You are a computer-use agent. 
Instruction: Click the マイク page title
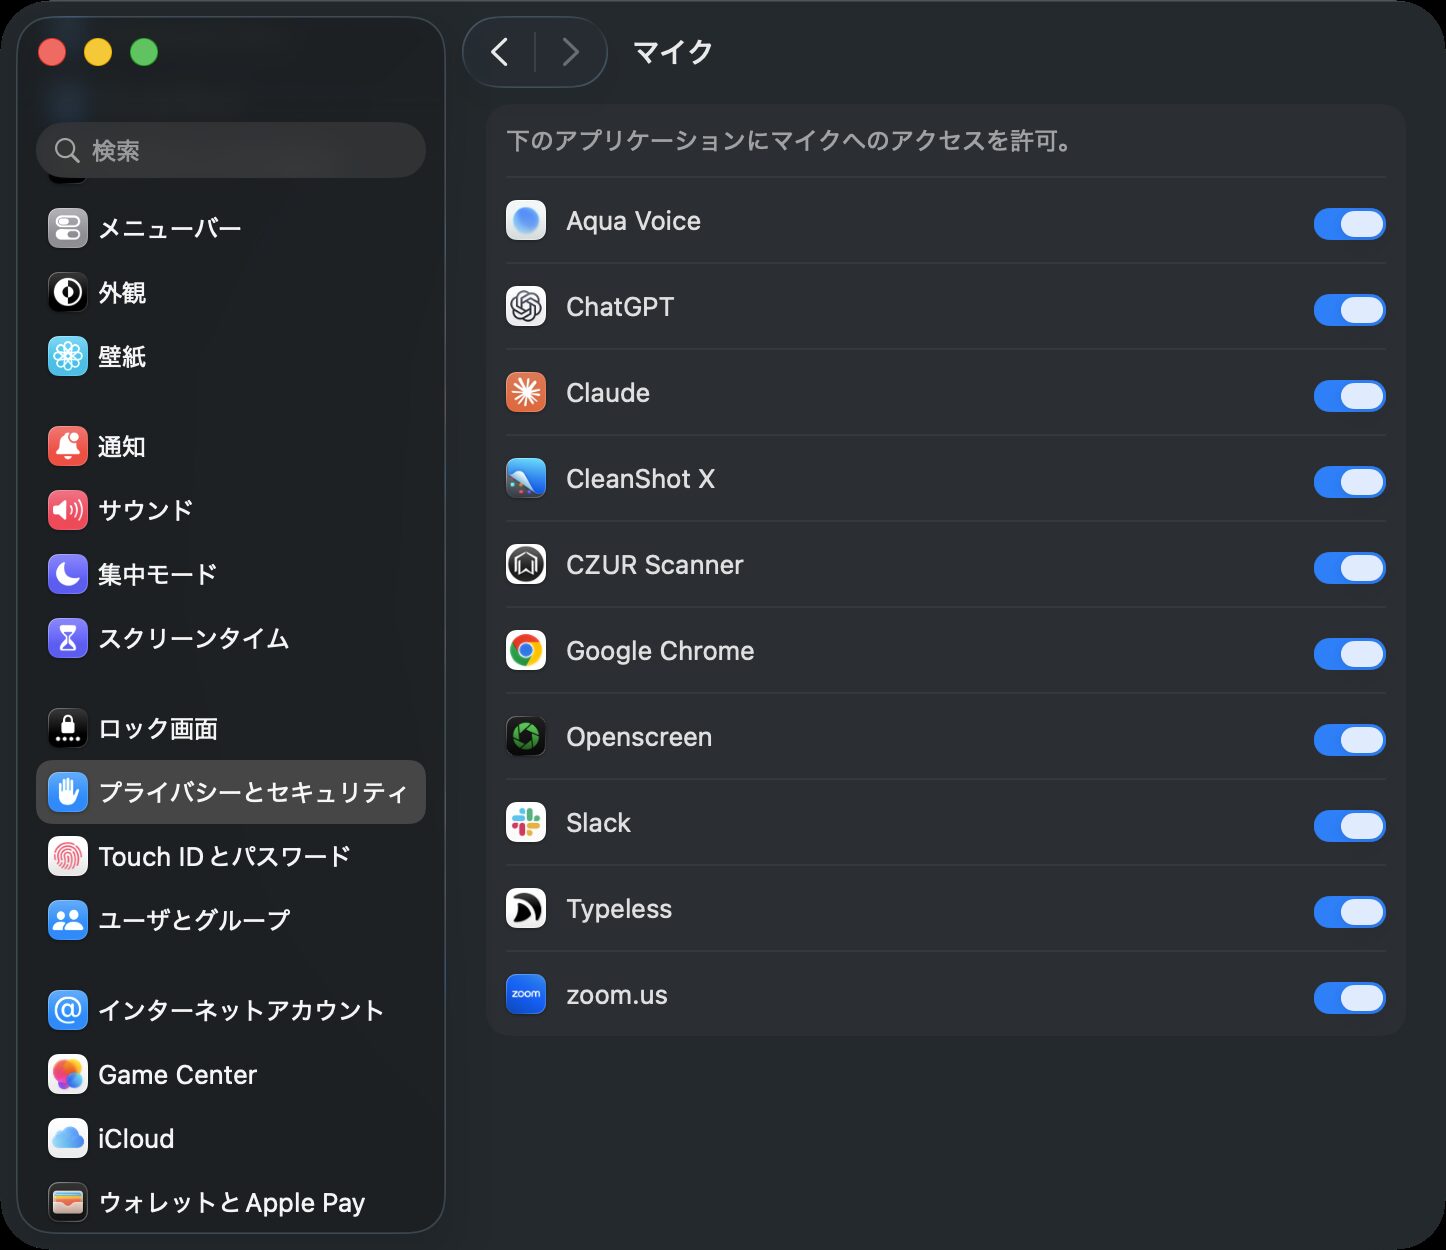click(673, 52)
